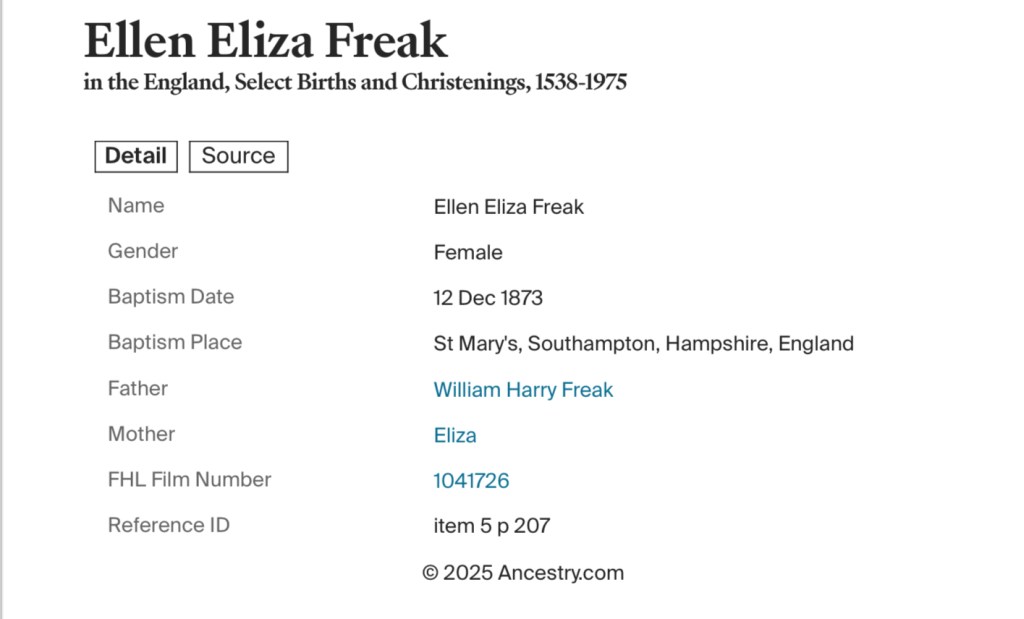Open father William Harry Freak's link
This screenshot has height=619, width=1024.
coord(523,390)
